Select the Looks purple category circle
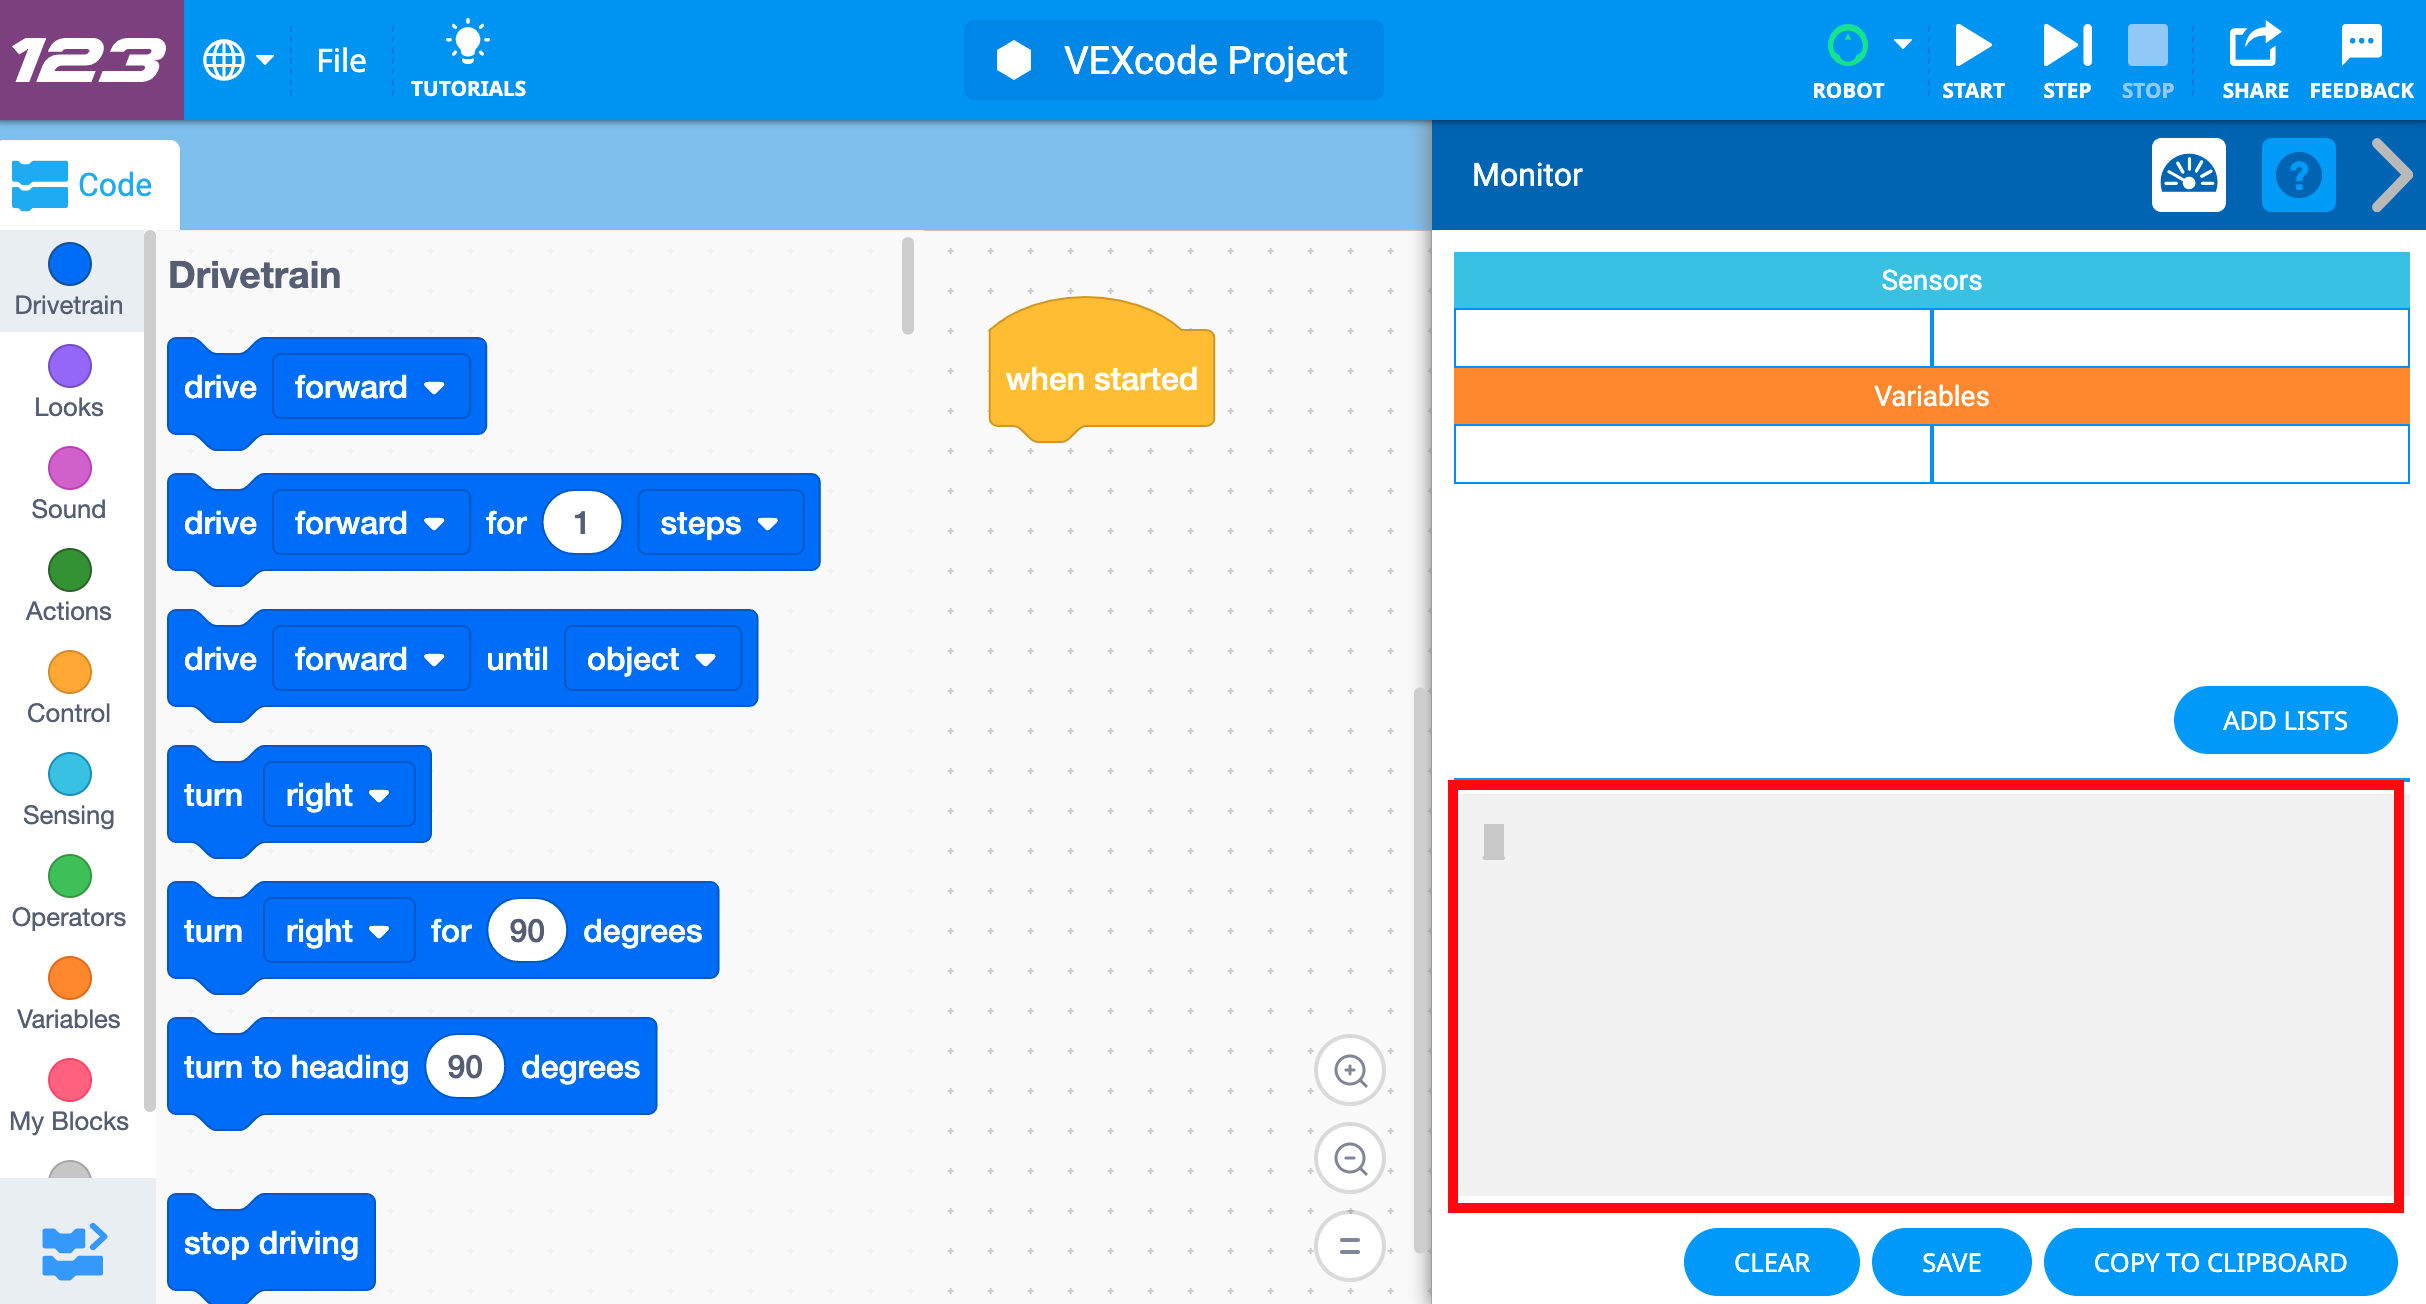 tap(69, 366)
